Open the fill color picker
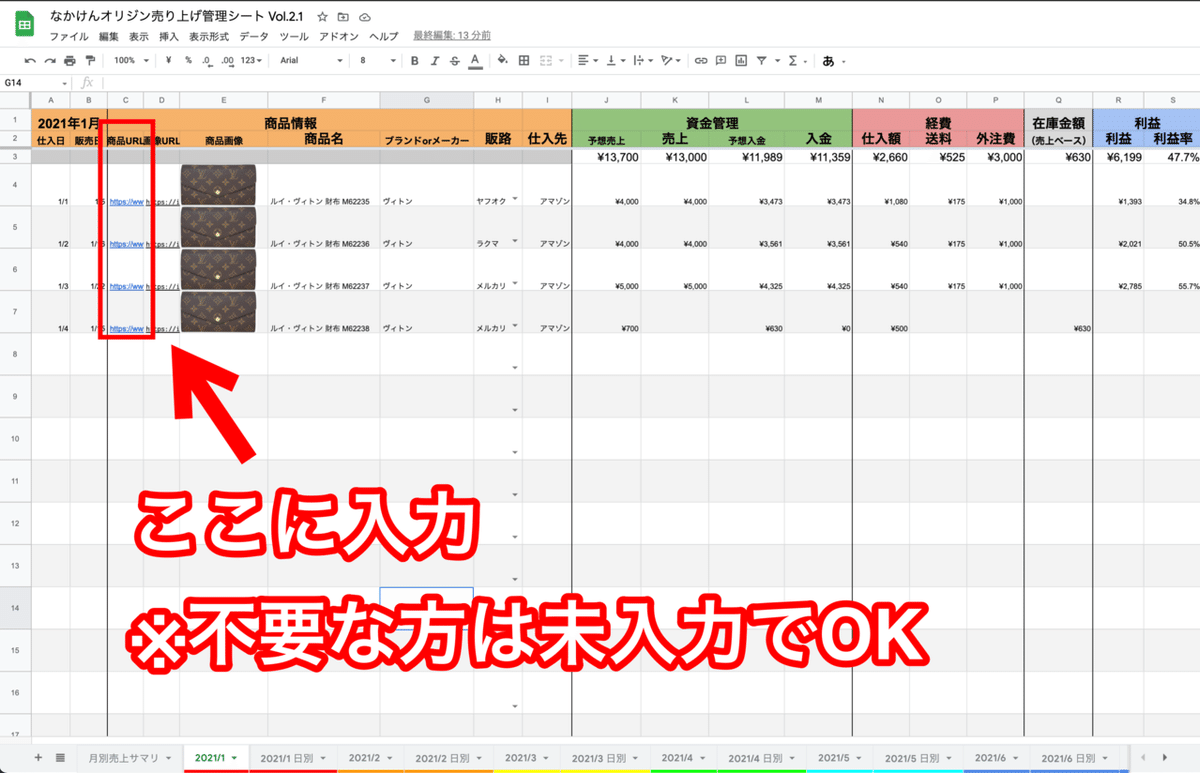This screenshot has height=773, width=1200. tap(503, 60)
